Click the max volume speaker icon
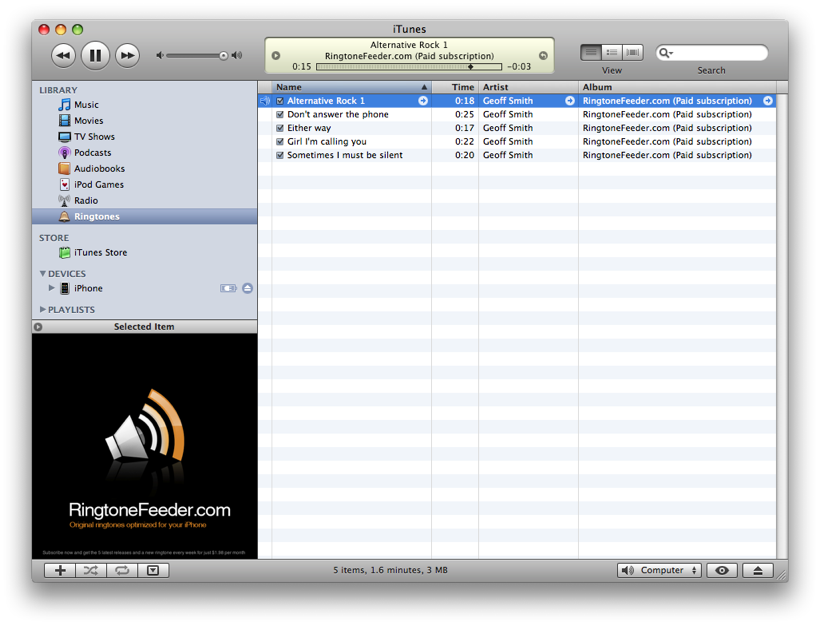Viewport: 820px width, 626px height. pos(237,55)
